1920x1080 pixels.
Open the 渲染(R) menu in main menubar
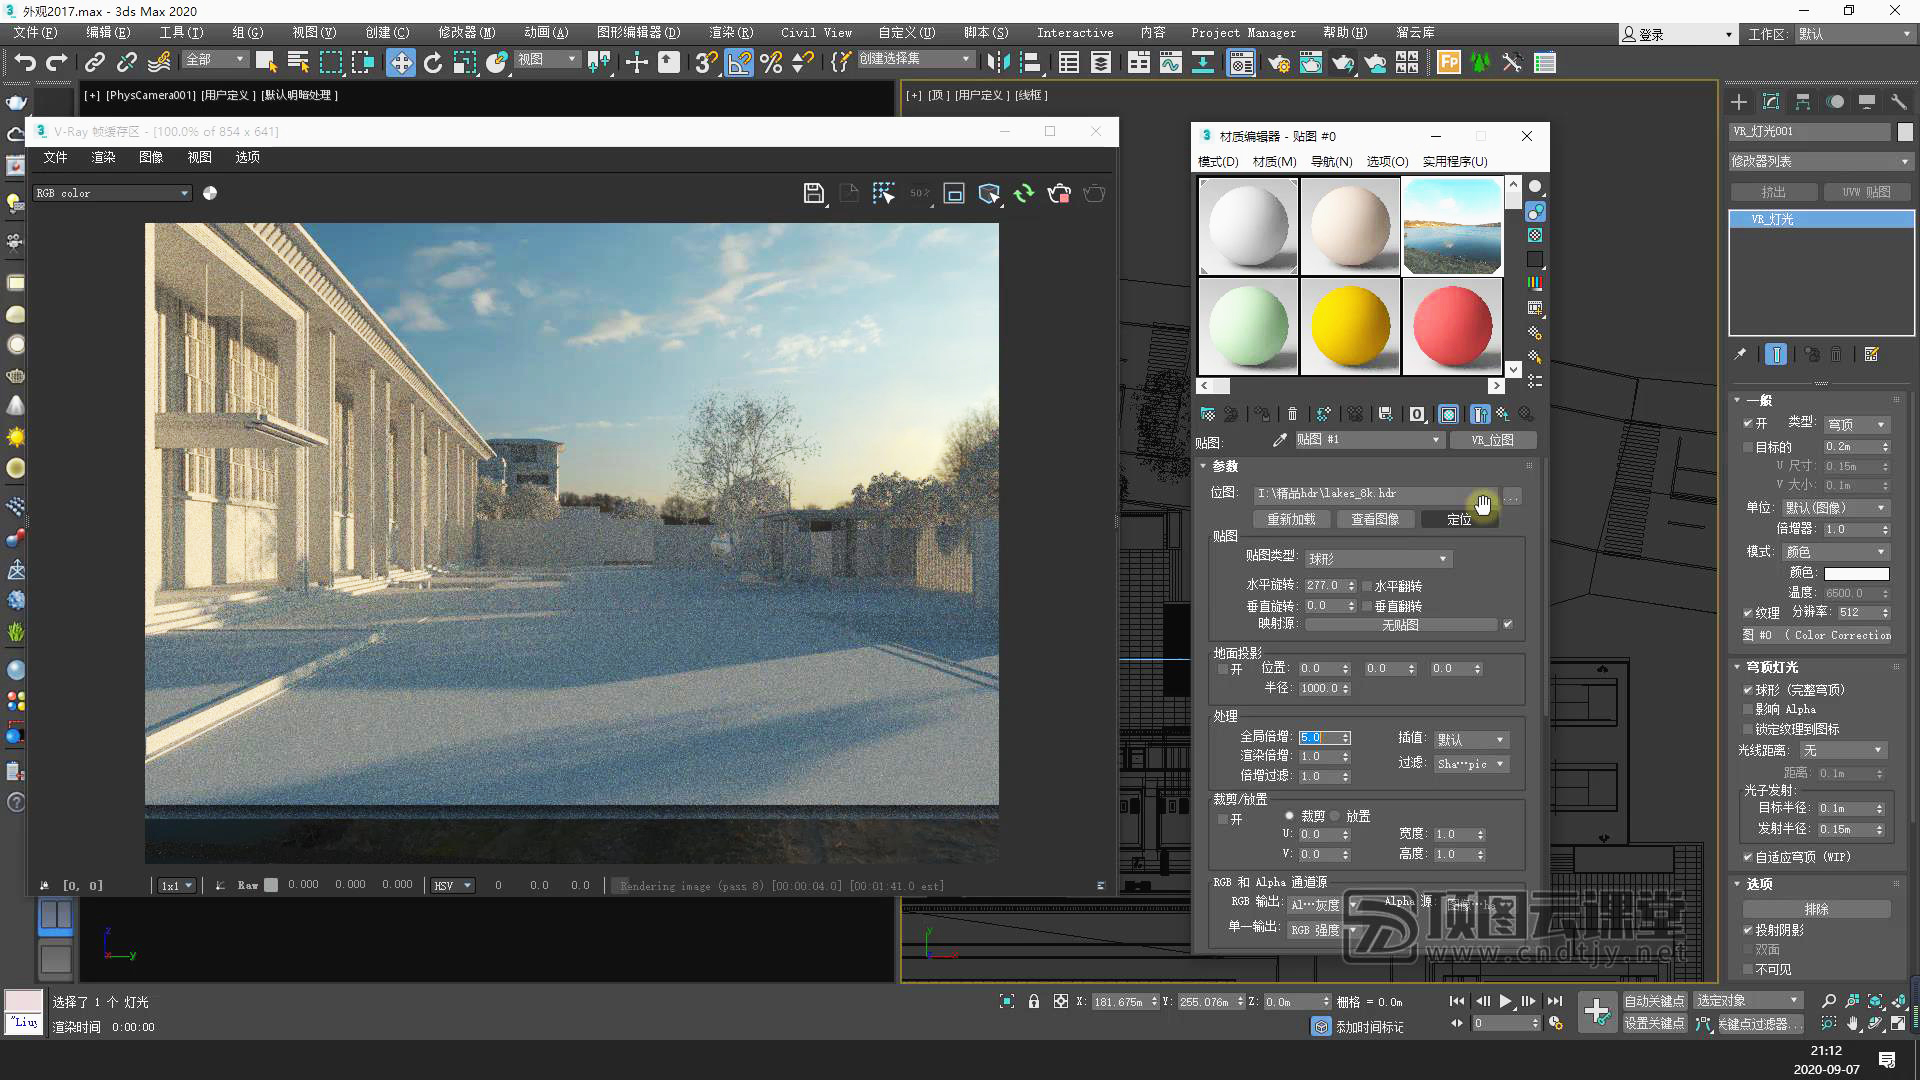point(731,33)
